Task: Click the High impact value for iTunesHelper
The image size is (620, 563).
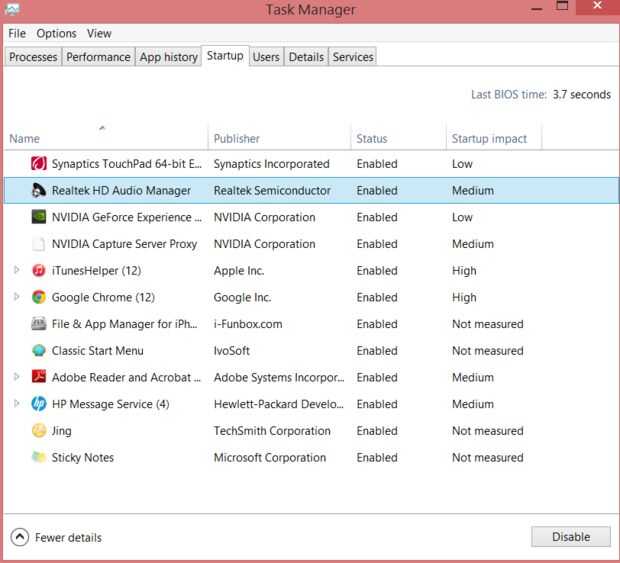Action: point(464,271)
